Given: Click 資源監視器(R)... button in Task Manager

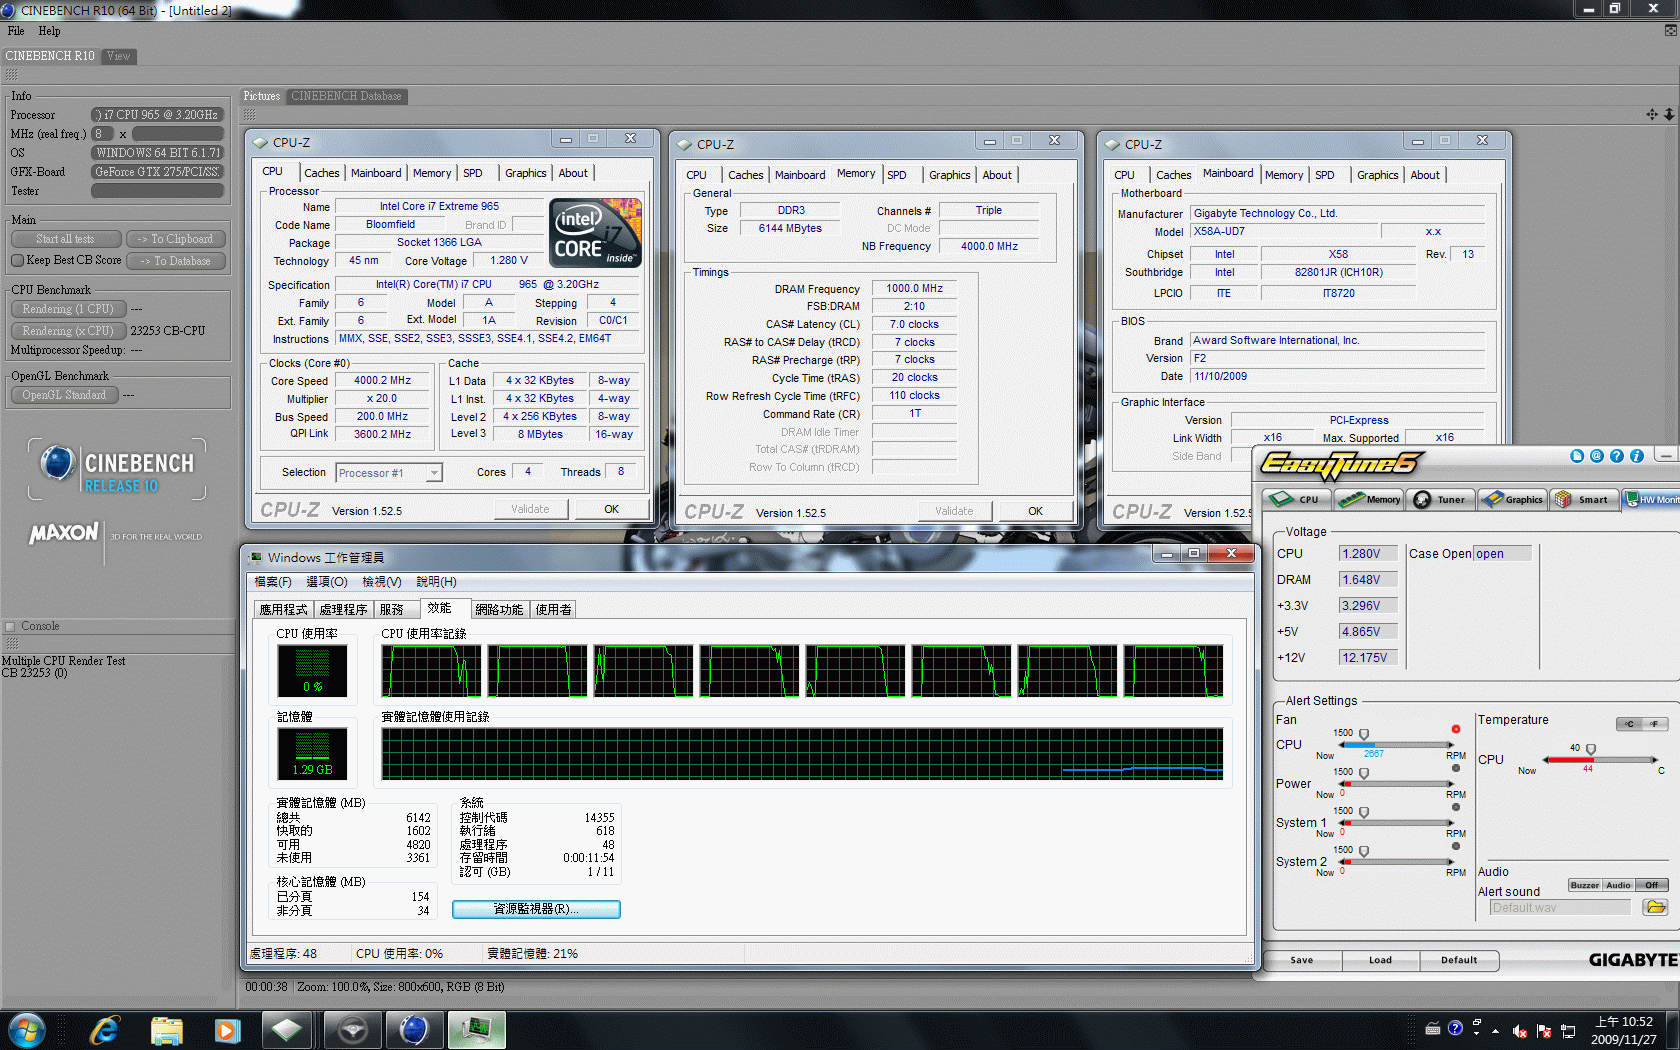Looking at the screenshot, I should [536, 909].
